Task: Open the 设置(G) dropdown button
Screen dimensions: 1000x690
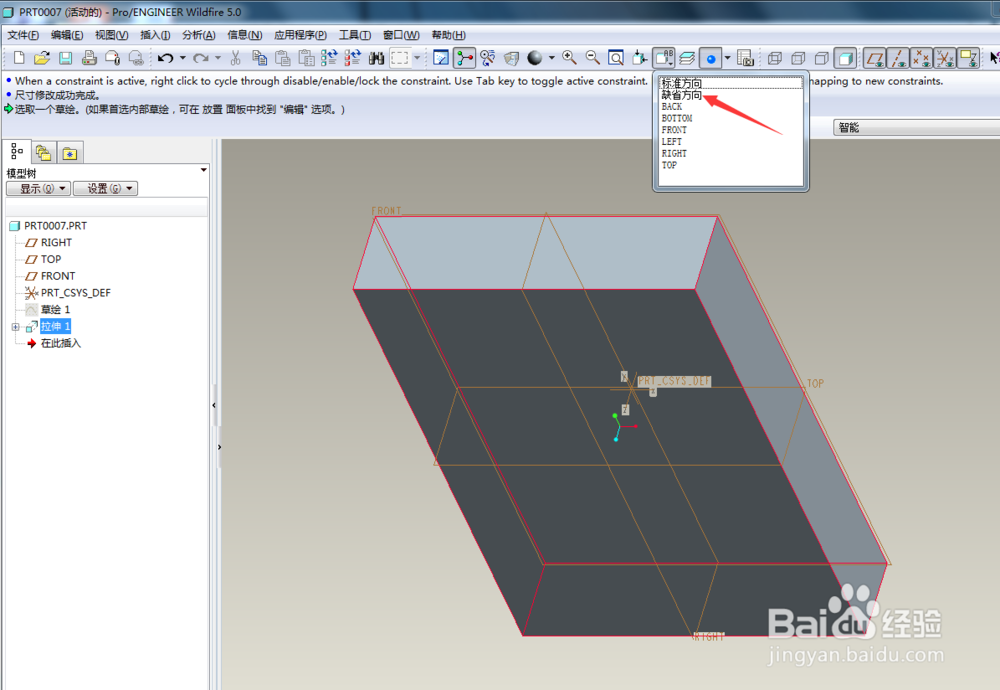Action: coord(105,188)
